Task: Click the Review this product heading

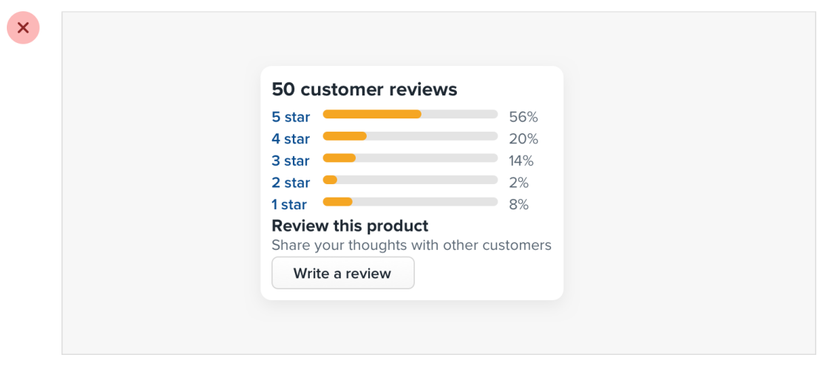Action: click(x=350, y=226)
